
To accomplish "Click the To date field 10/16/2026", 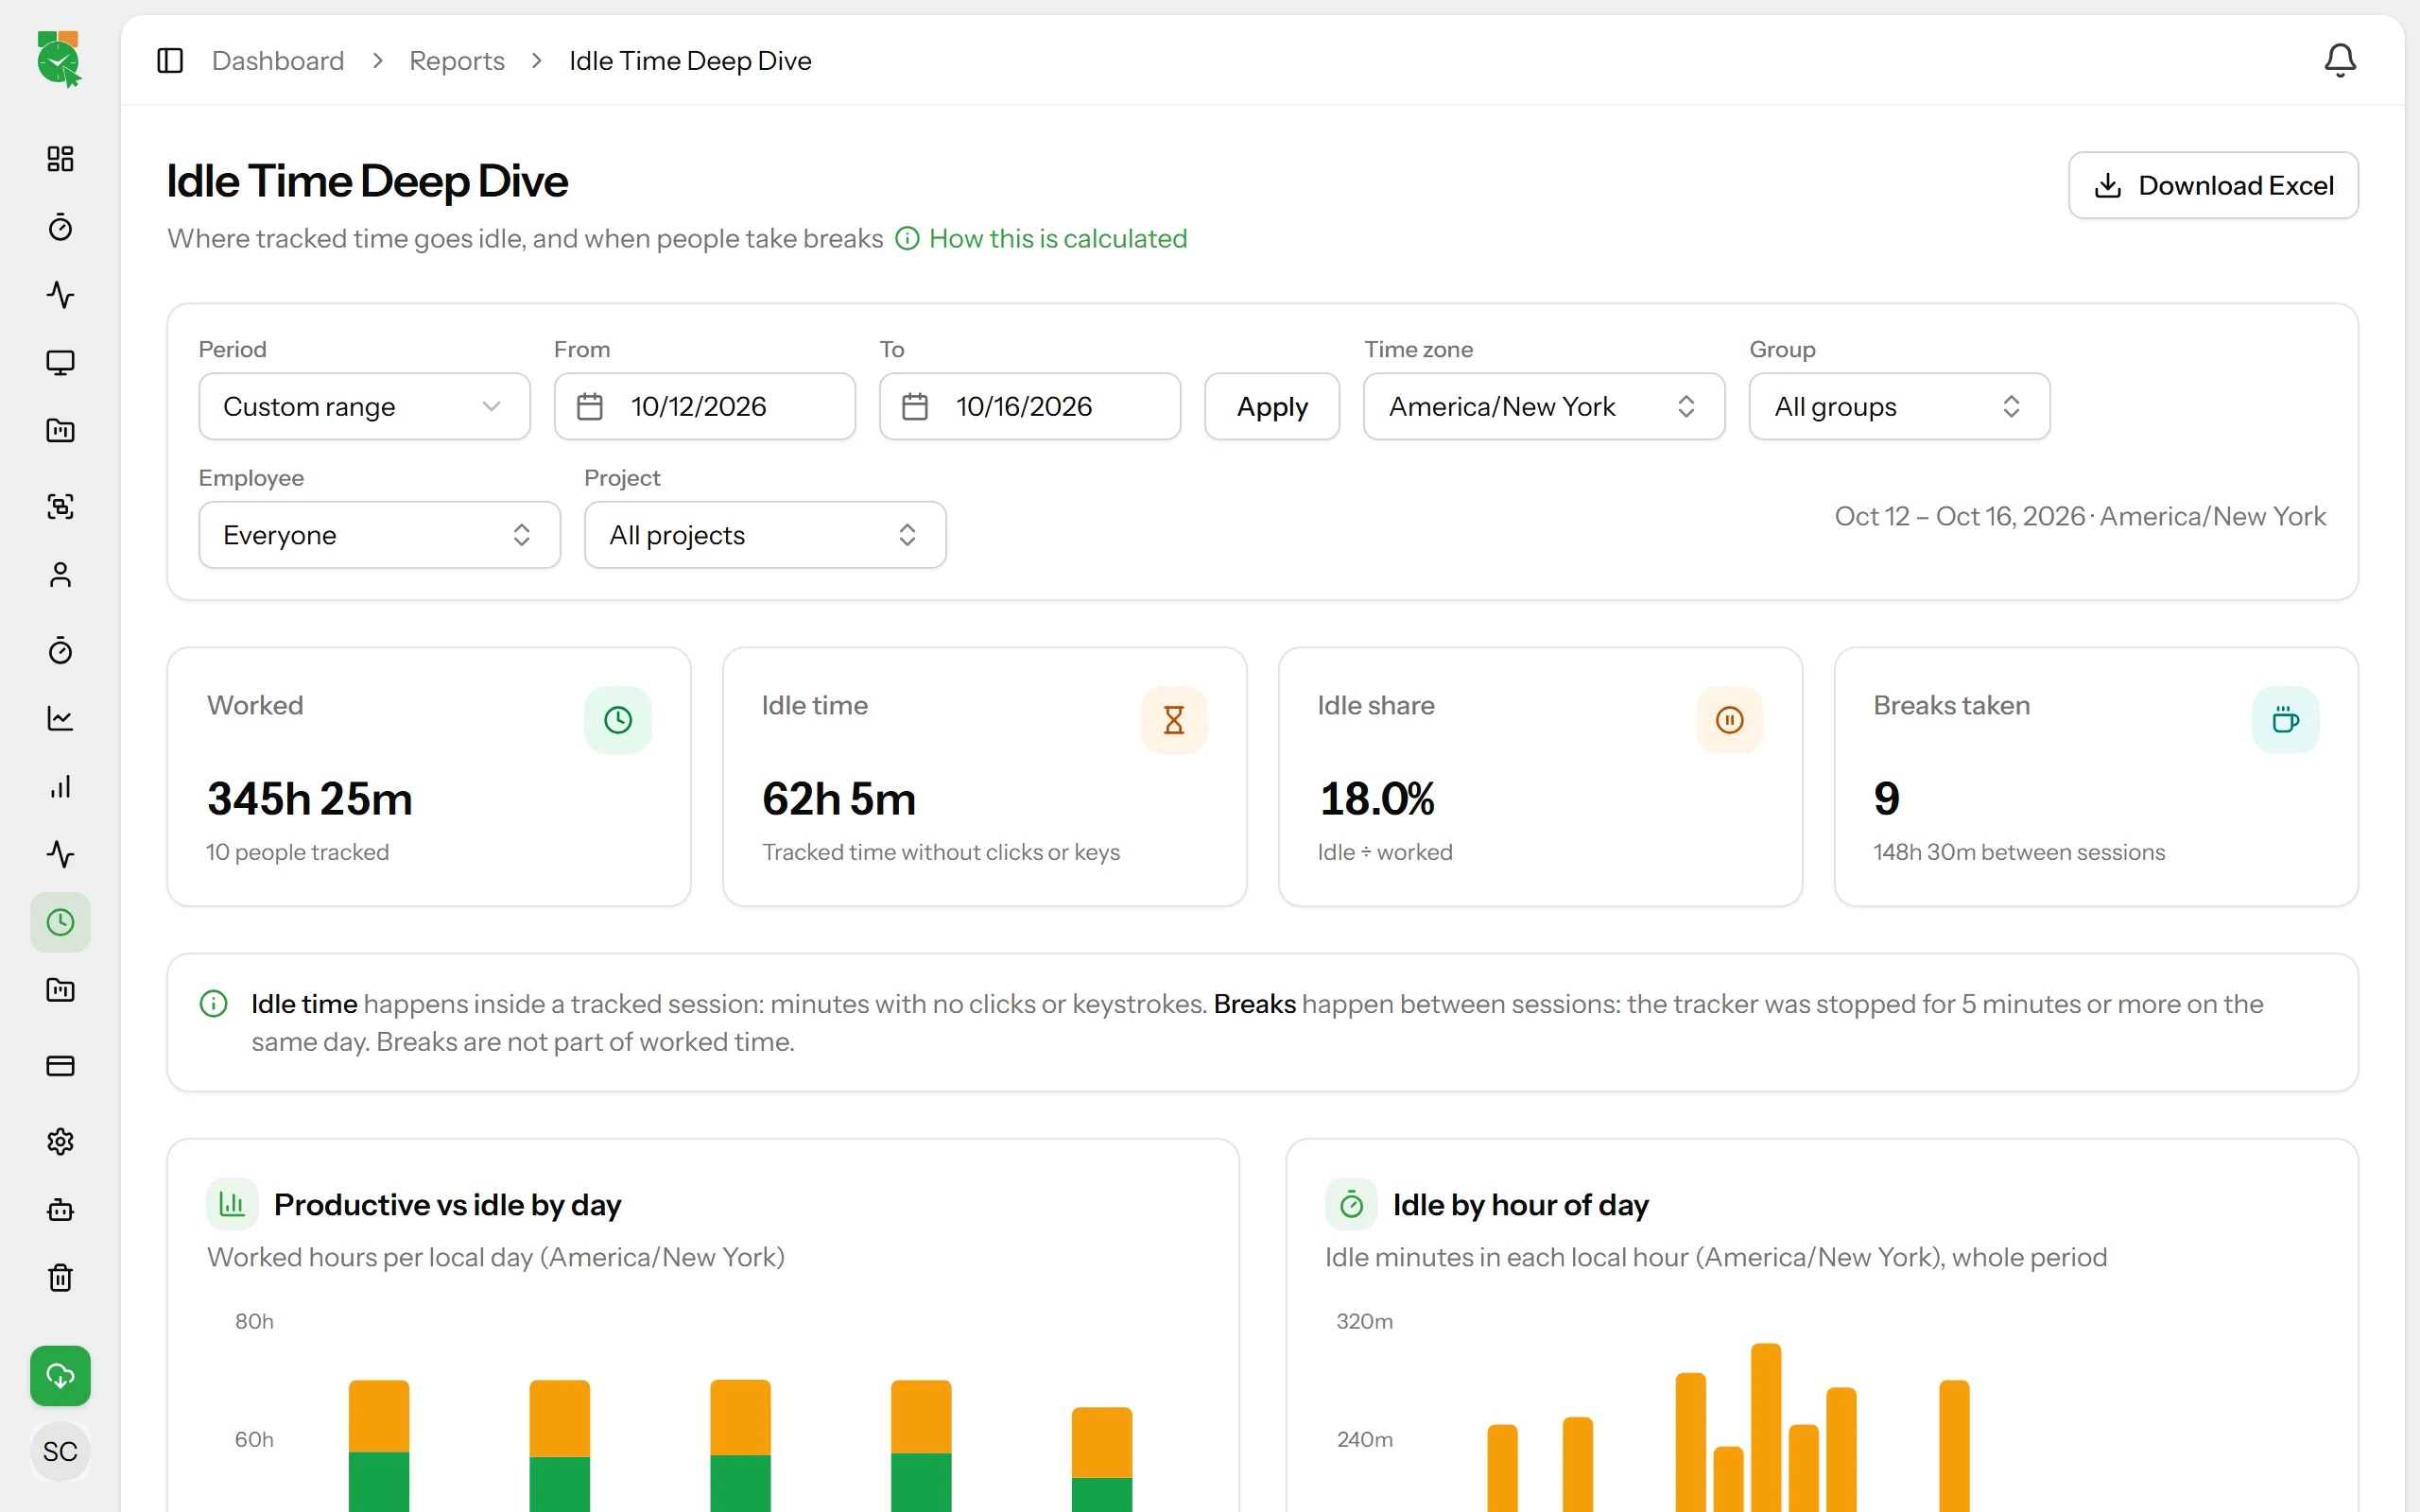I will (x=1030, y=407).
